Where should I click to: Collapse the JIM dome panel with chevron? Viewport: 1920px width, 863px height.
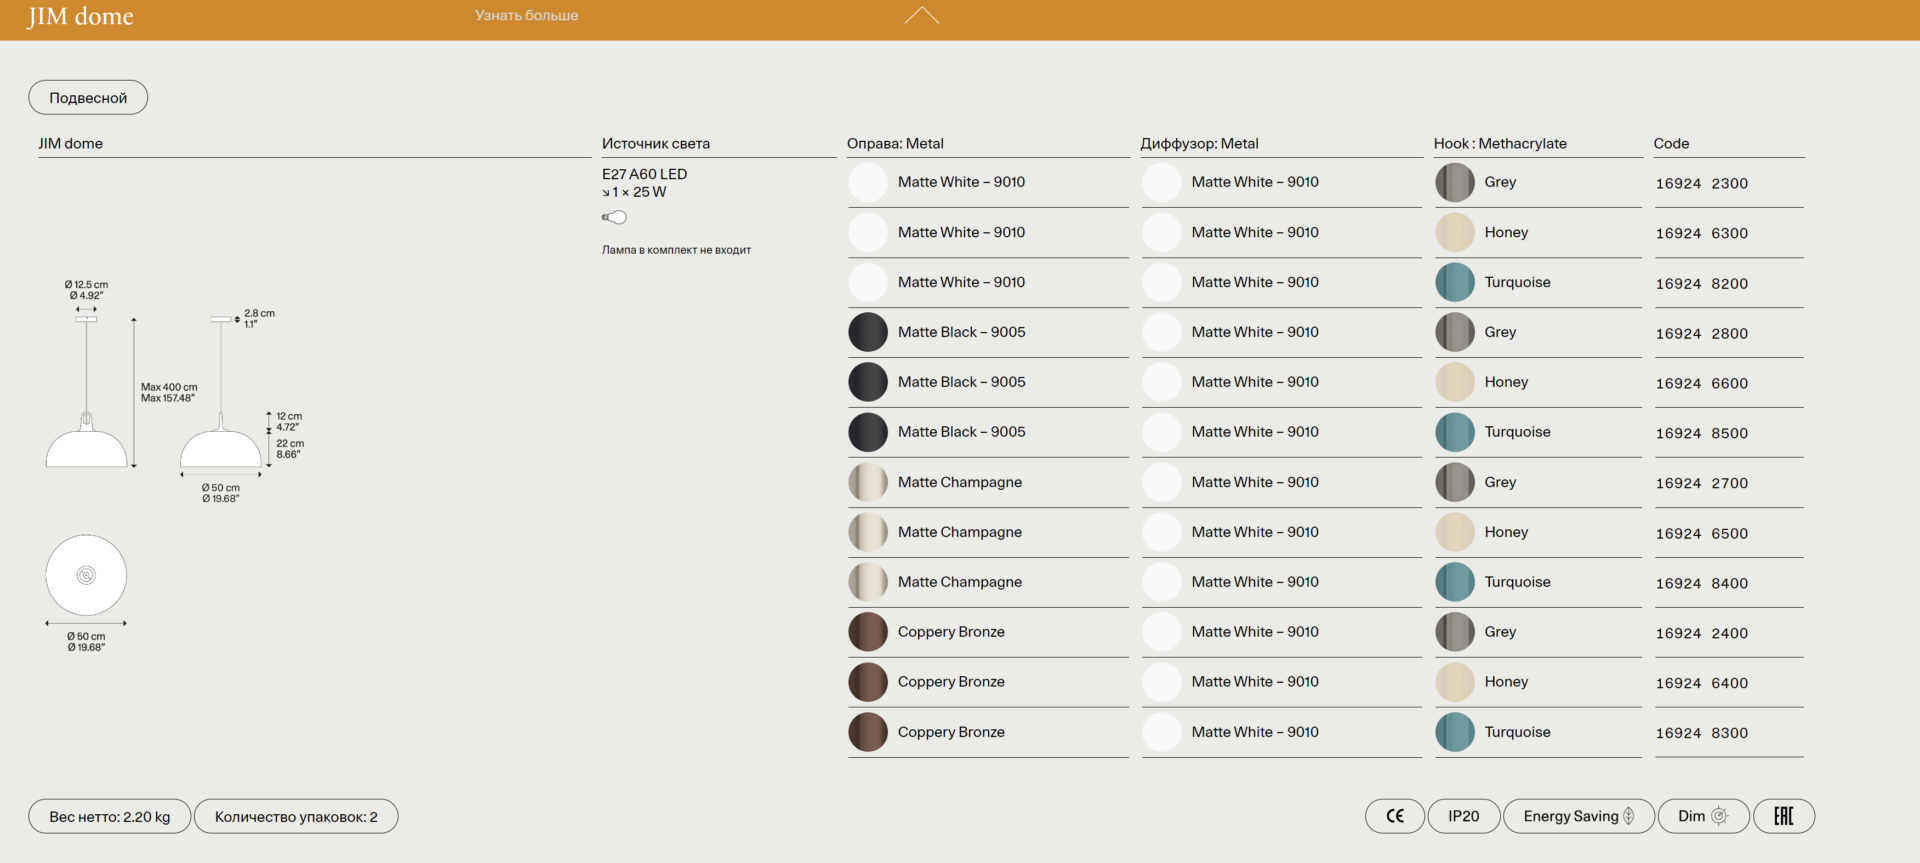tap(921, 15)
